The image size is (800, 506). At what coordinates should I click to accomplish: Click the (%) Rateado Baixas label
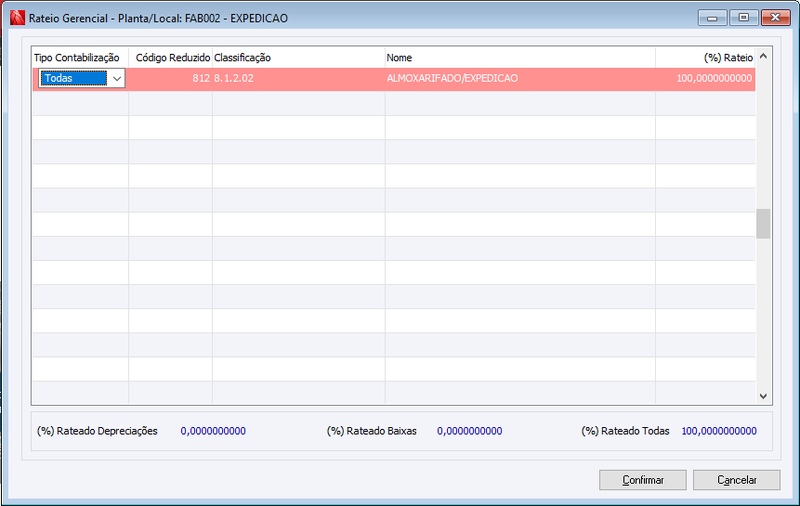pos(371,431)
